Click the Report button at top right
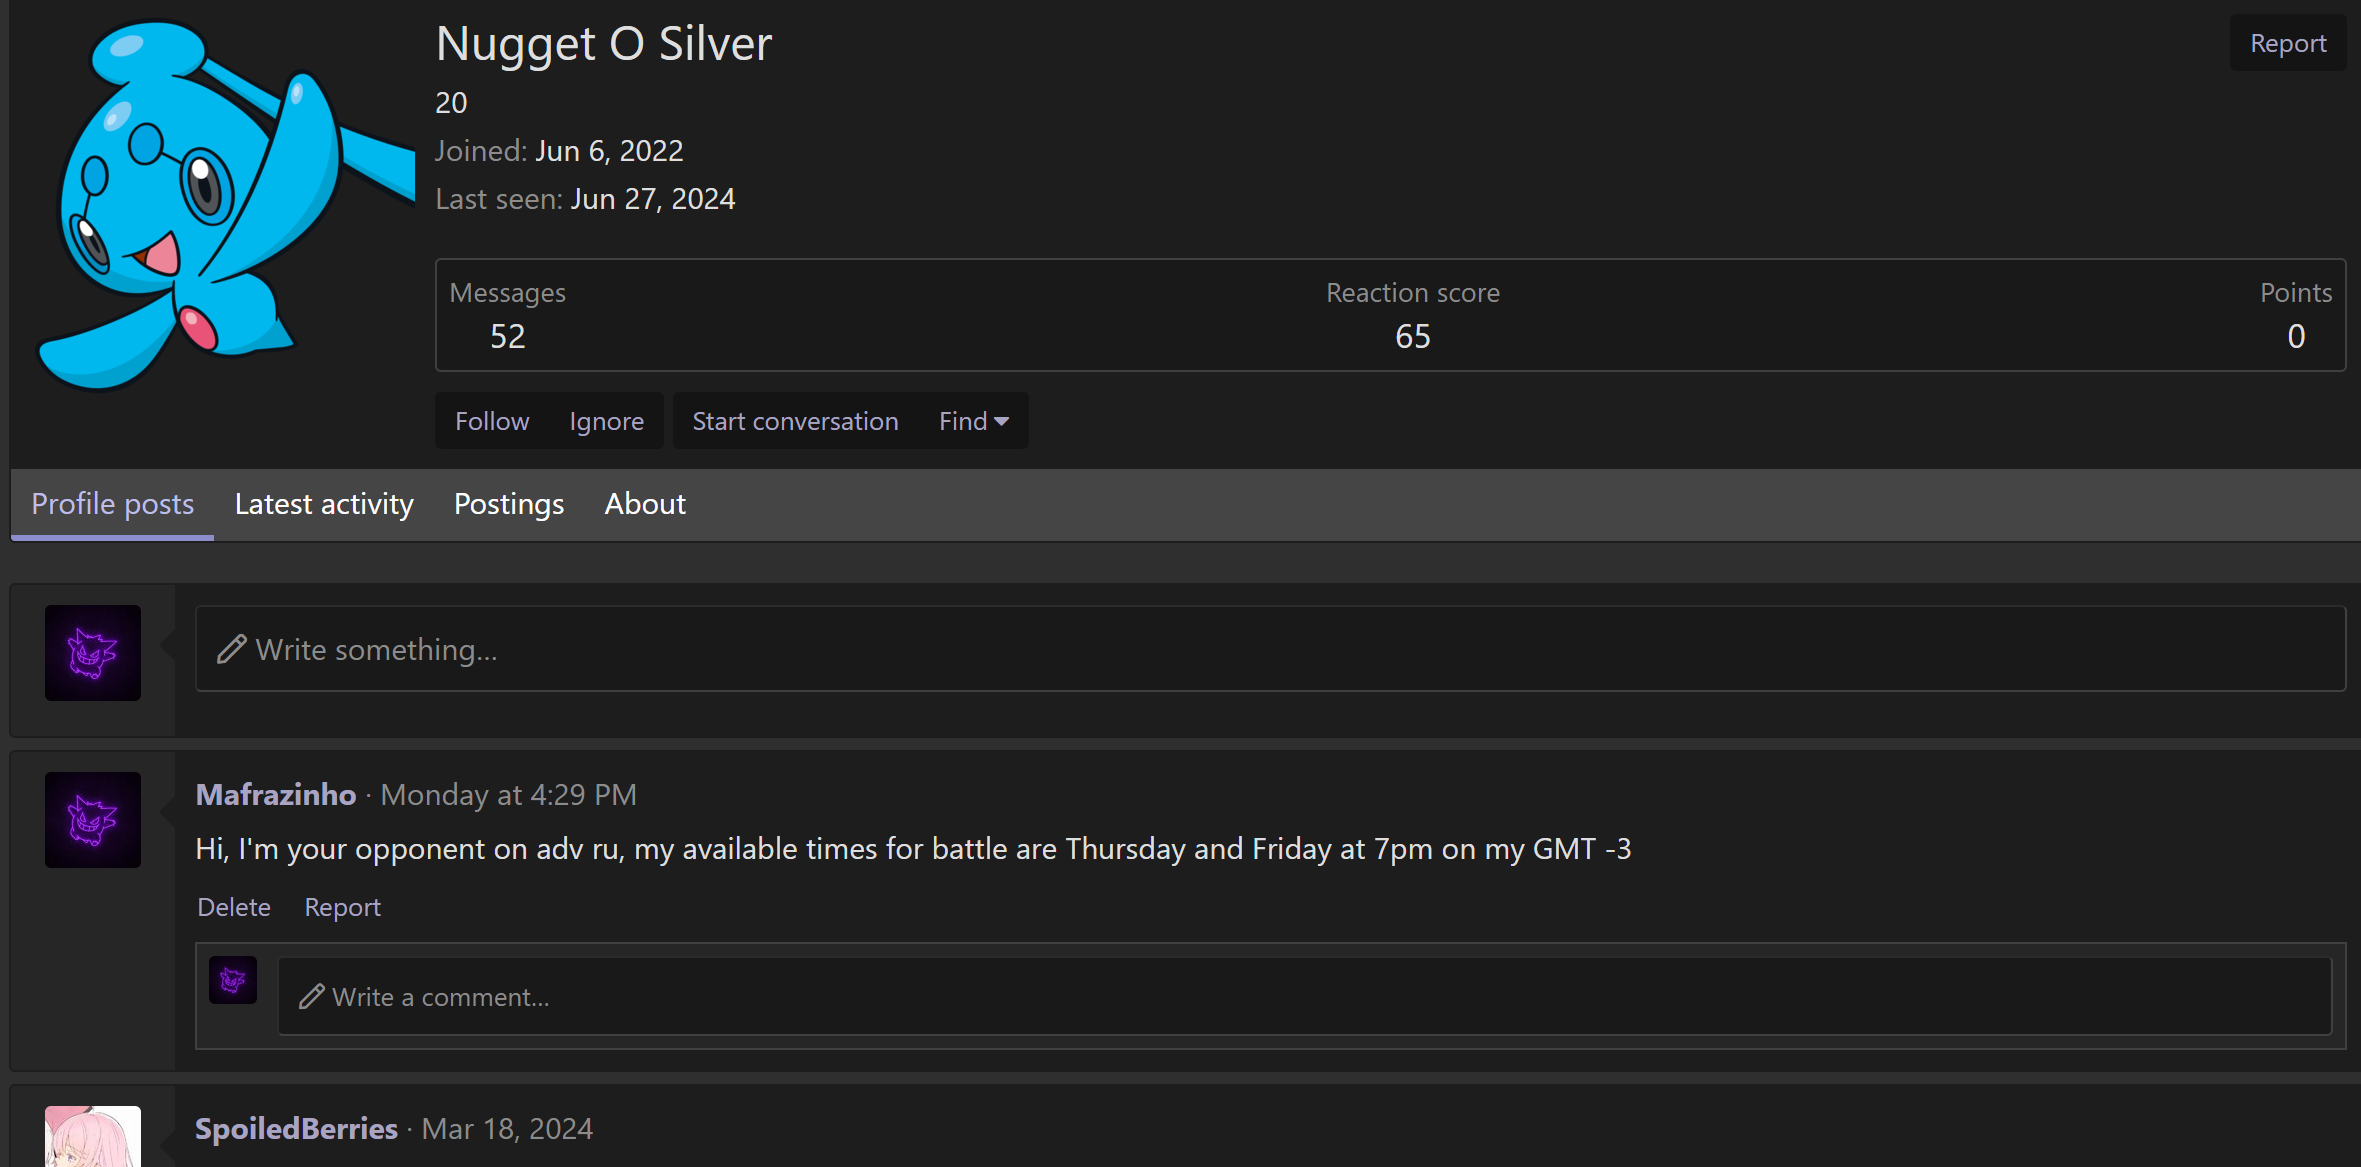The image size is (2361, 1167). point(2287,43)
